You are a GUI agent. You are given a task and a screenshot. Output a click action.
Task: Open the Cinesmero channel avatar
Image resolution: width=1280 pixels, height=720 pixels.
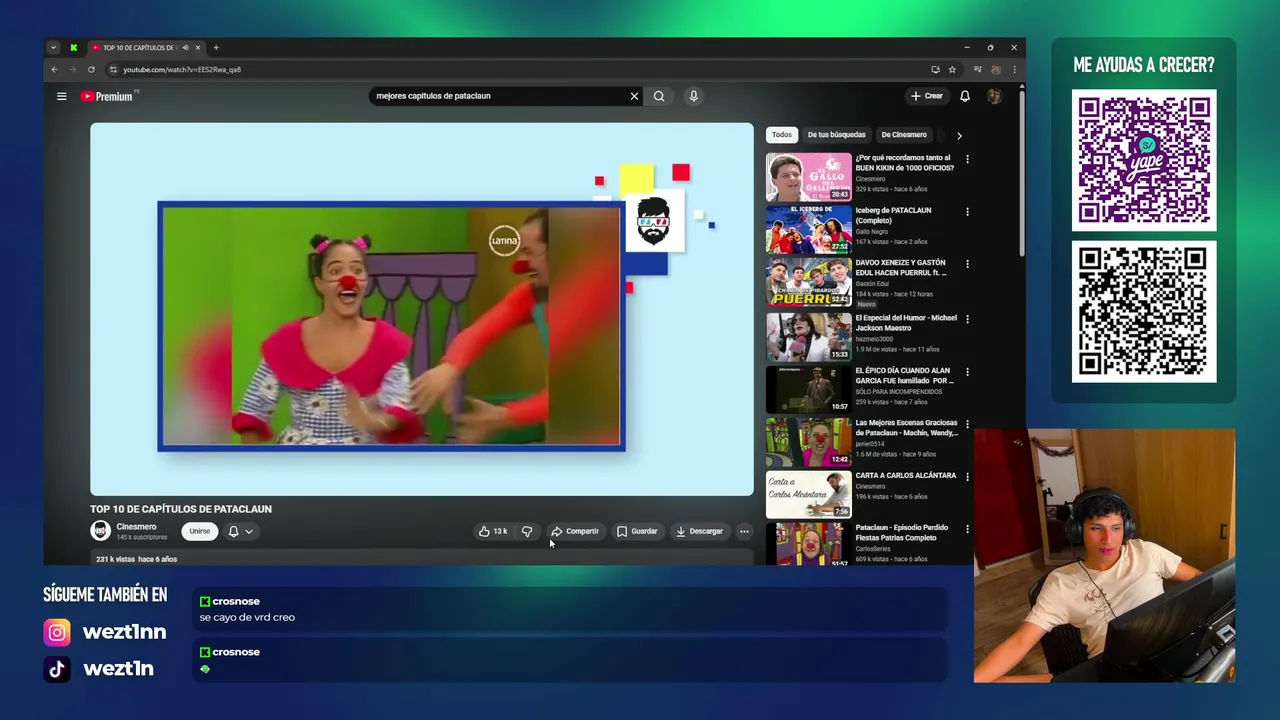(100, 531)
